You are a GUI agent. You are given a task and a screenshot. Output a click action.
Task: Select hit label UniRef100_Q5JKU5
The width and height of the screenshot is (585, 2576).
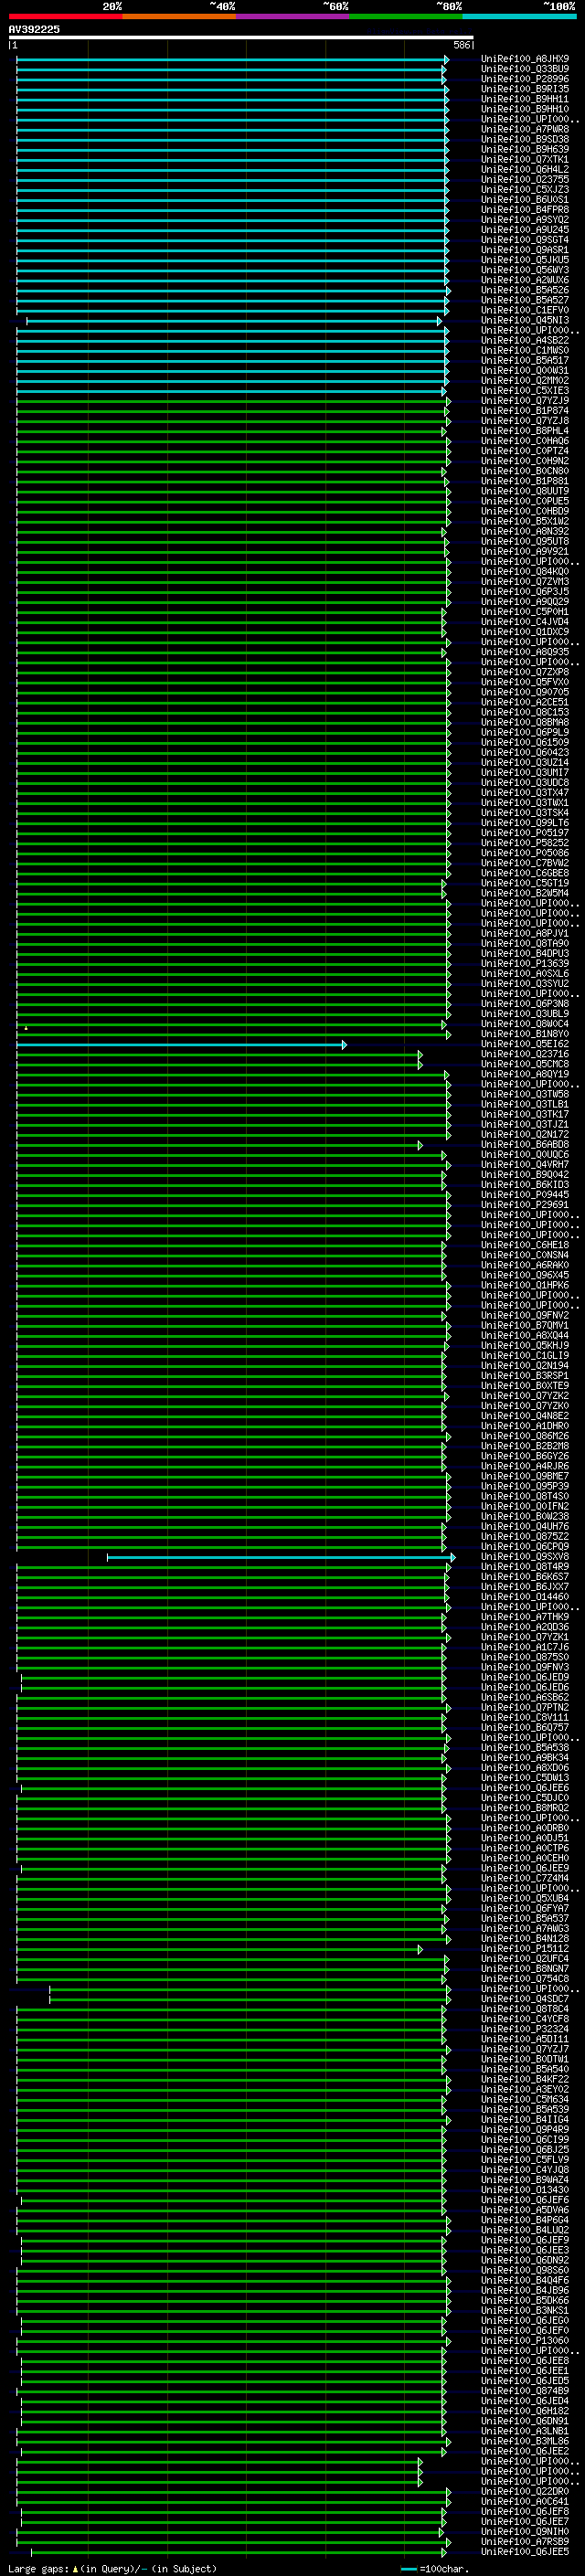tap(525, 260)
